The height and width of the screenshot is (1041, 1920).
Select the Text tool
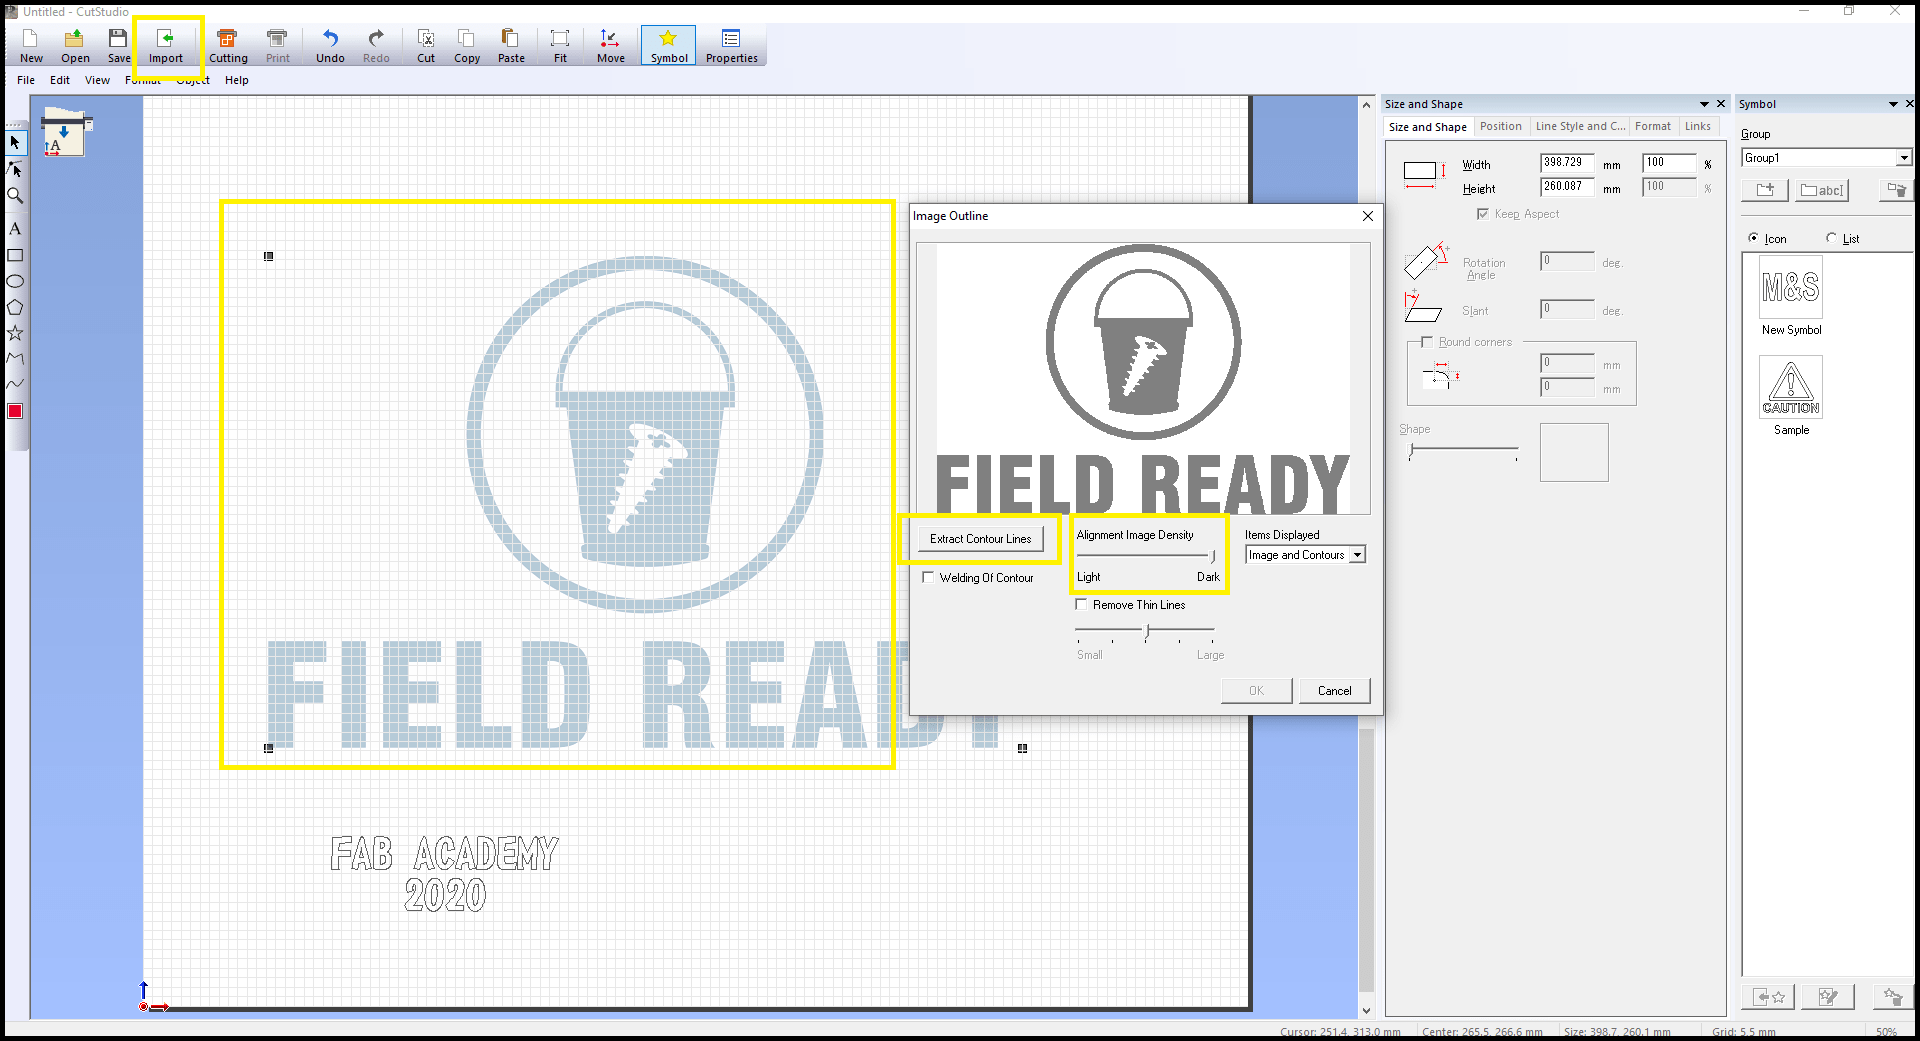[x=15, y=229]
